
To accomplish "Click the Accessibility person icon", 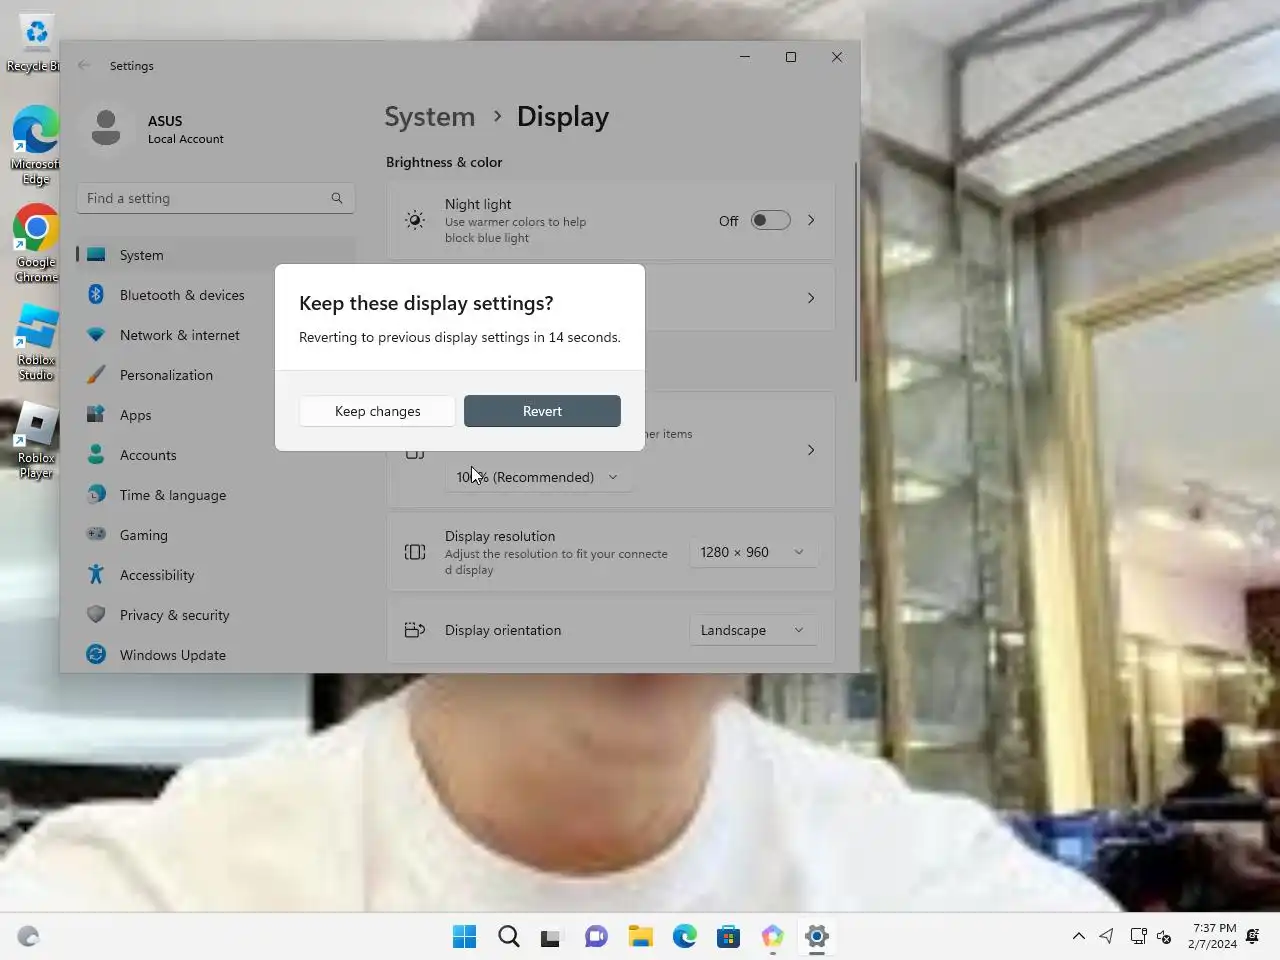I will 96,574.
